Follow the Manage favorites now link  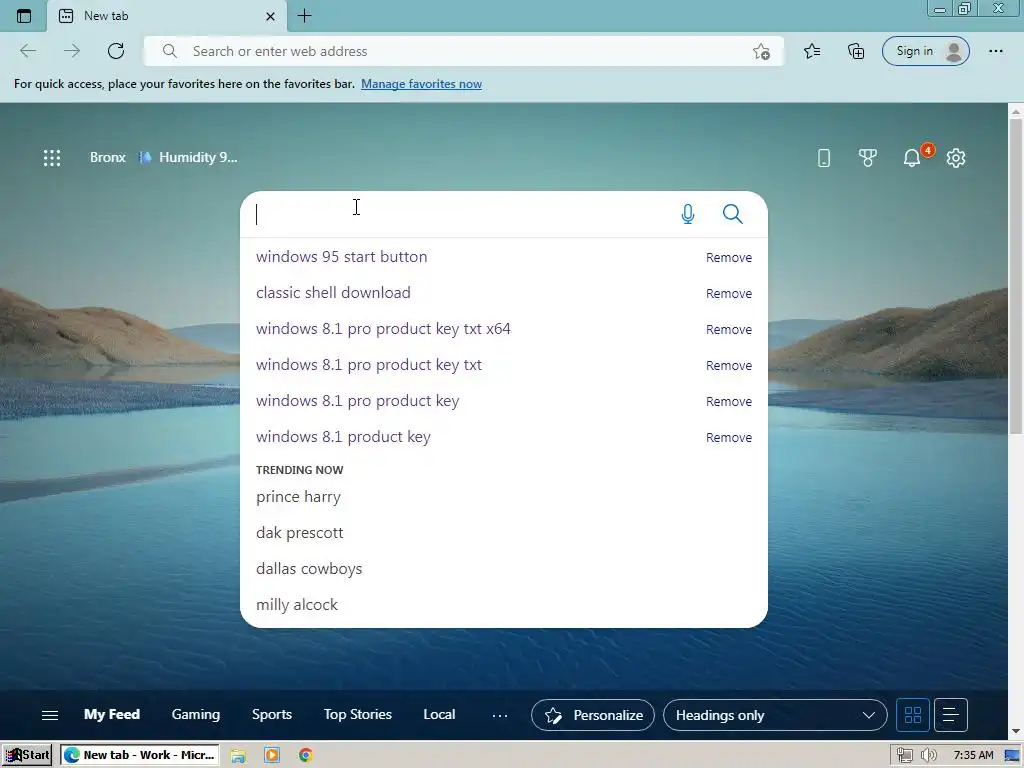[421, 84]
